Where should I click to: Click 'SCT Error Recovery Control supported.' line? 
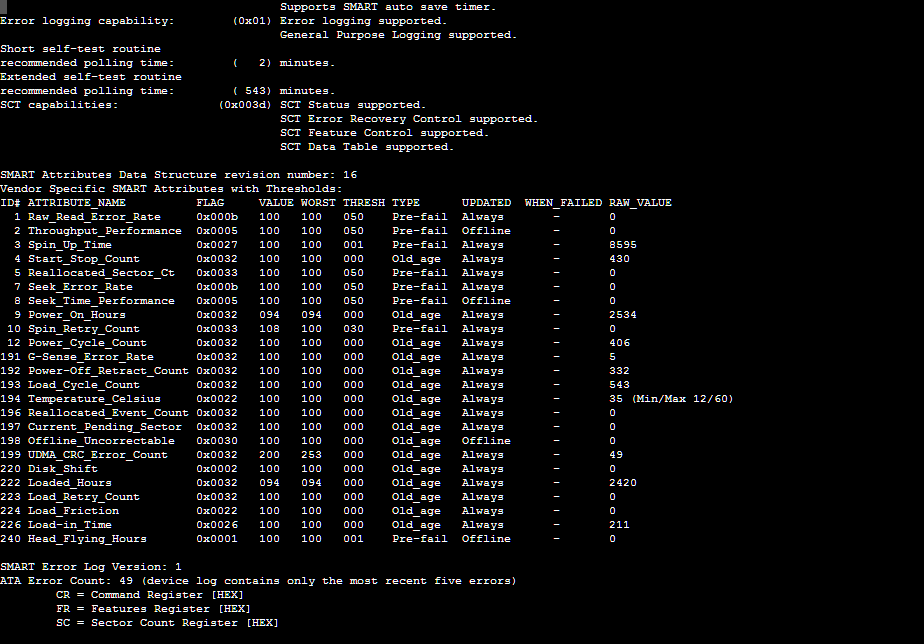click(x=409, y=119)
